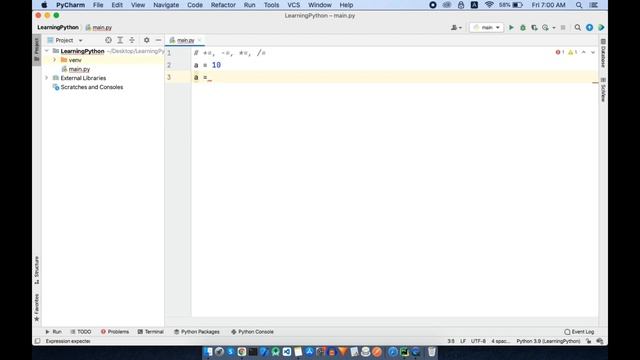The image size is (640, 360).
Task: Open the Terminal tool window
Action: [x=151, y=331]
